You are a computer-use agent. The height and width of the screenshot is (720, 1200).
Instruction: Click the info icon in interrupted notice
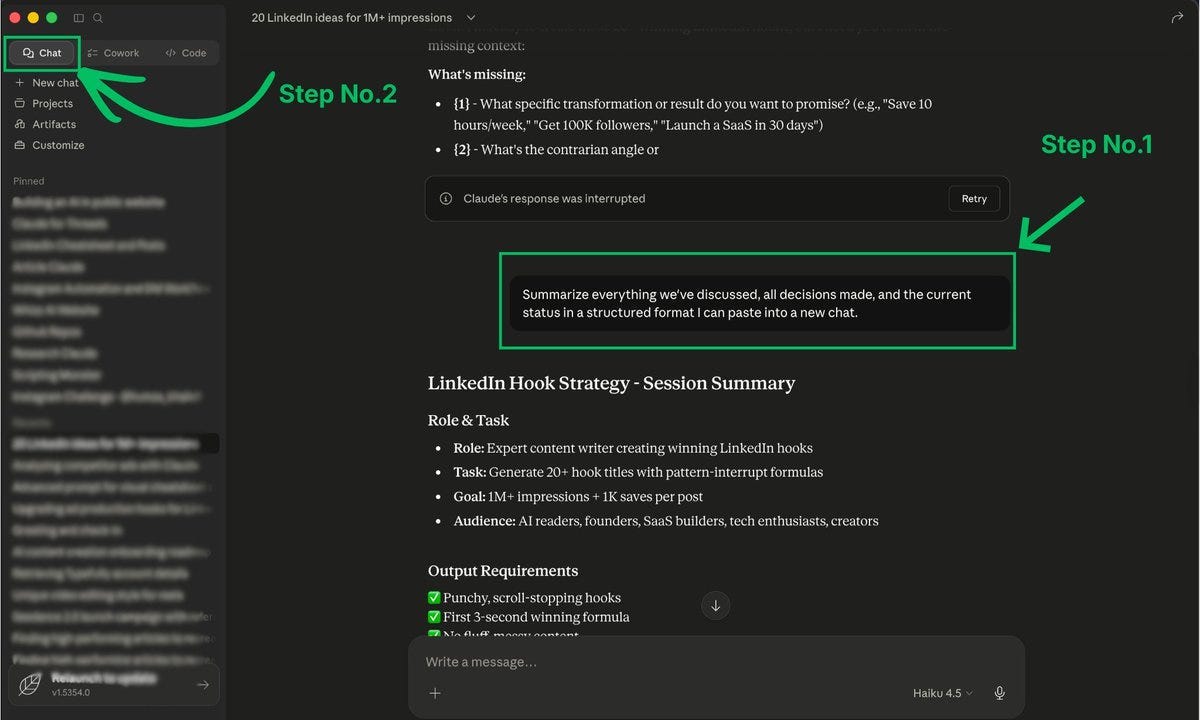[x=446, y=199]
